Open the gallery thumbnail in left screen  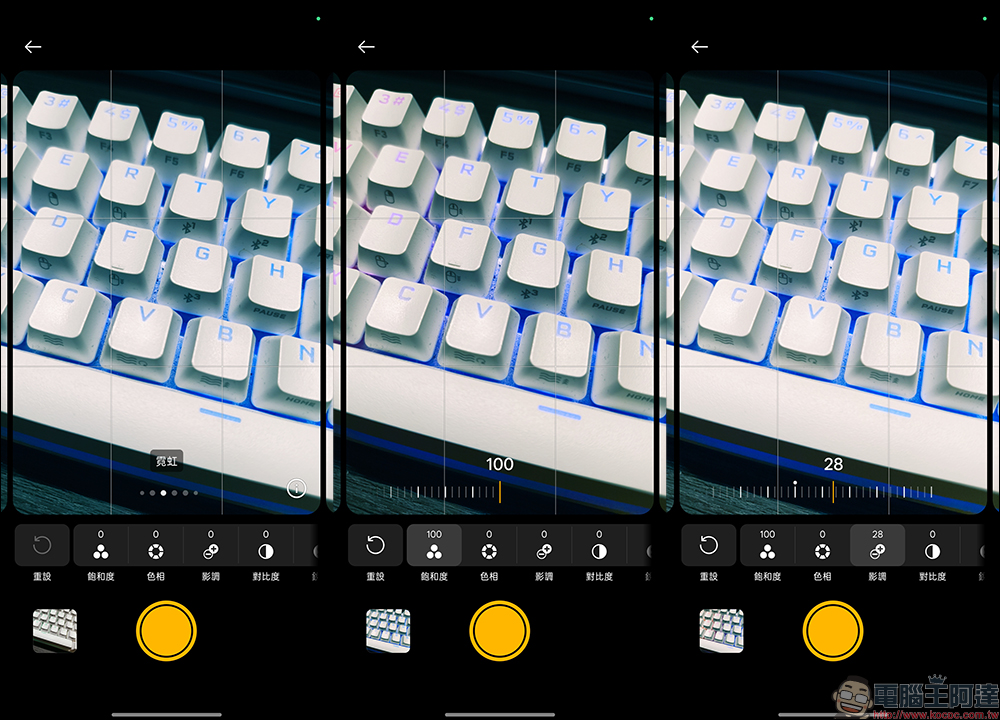pyautogui.click(x=55, y=631)
